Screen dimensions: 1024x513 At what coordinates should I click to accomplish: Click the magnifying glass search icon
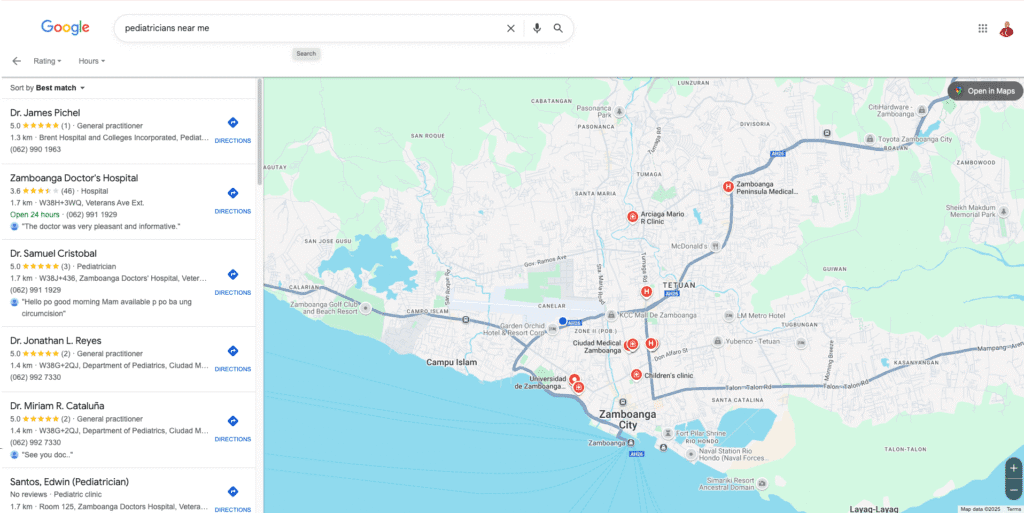(x=558, y=28)
